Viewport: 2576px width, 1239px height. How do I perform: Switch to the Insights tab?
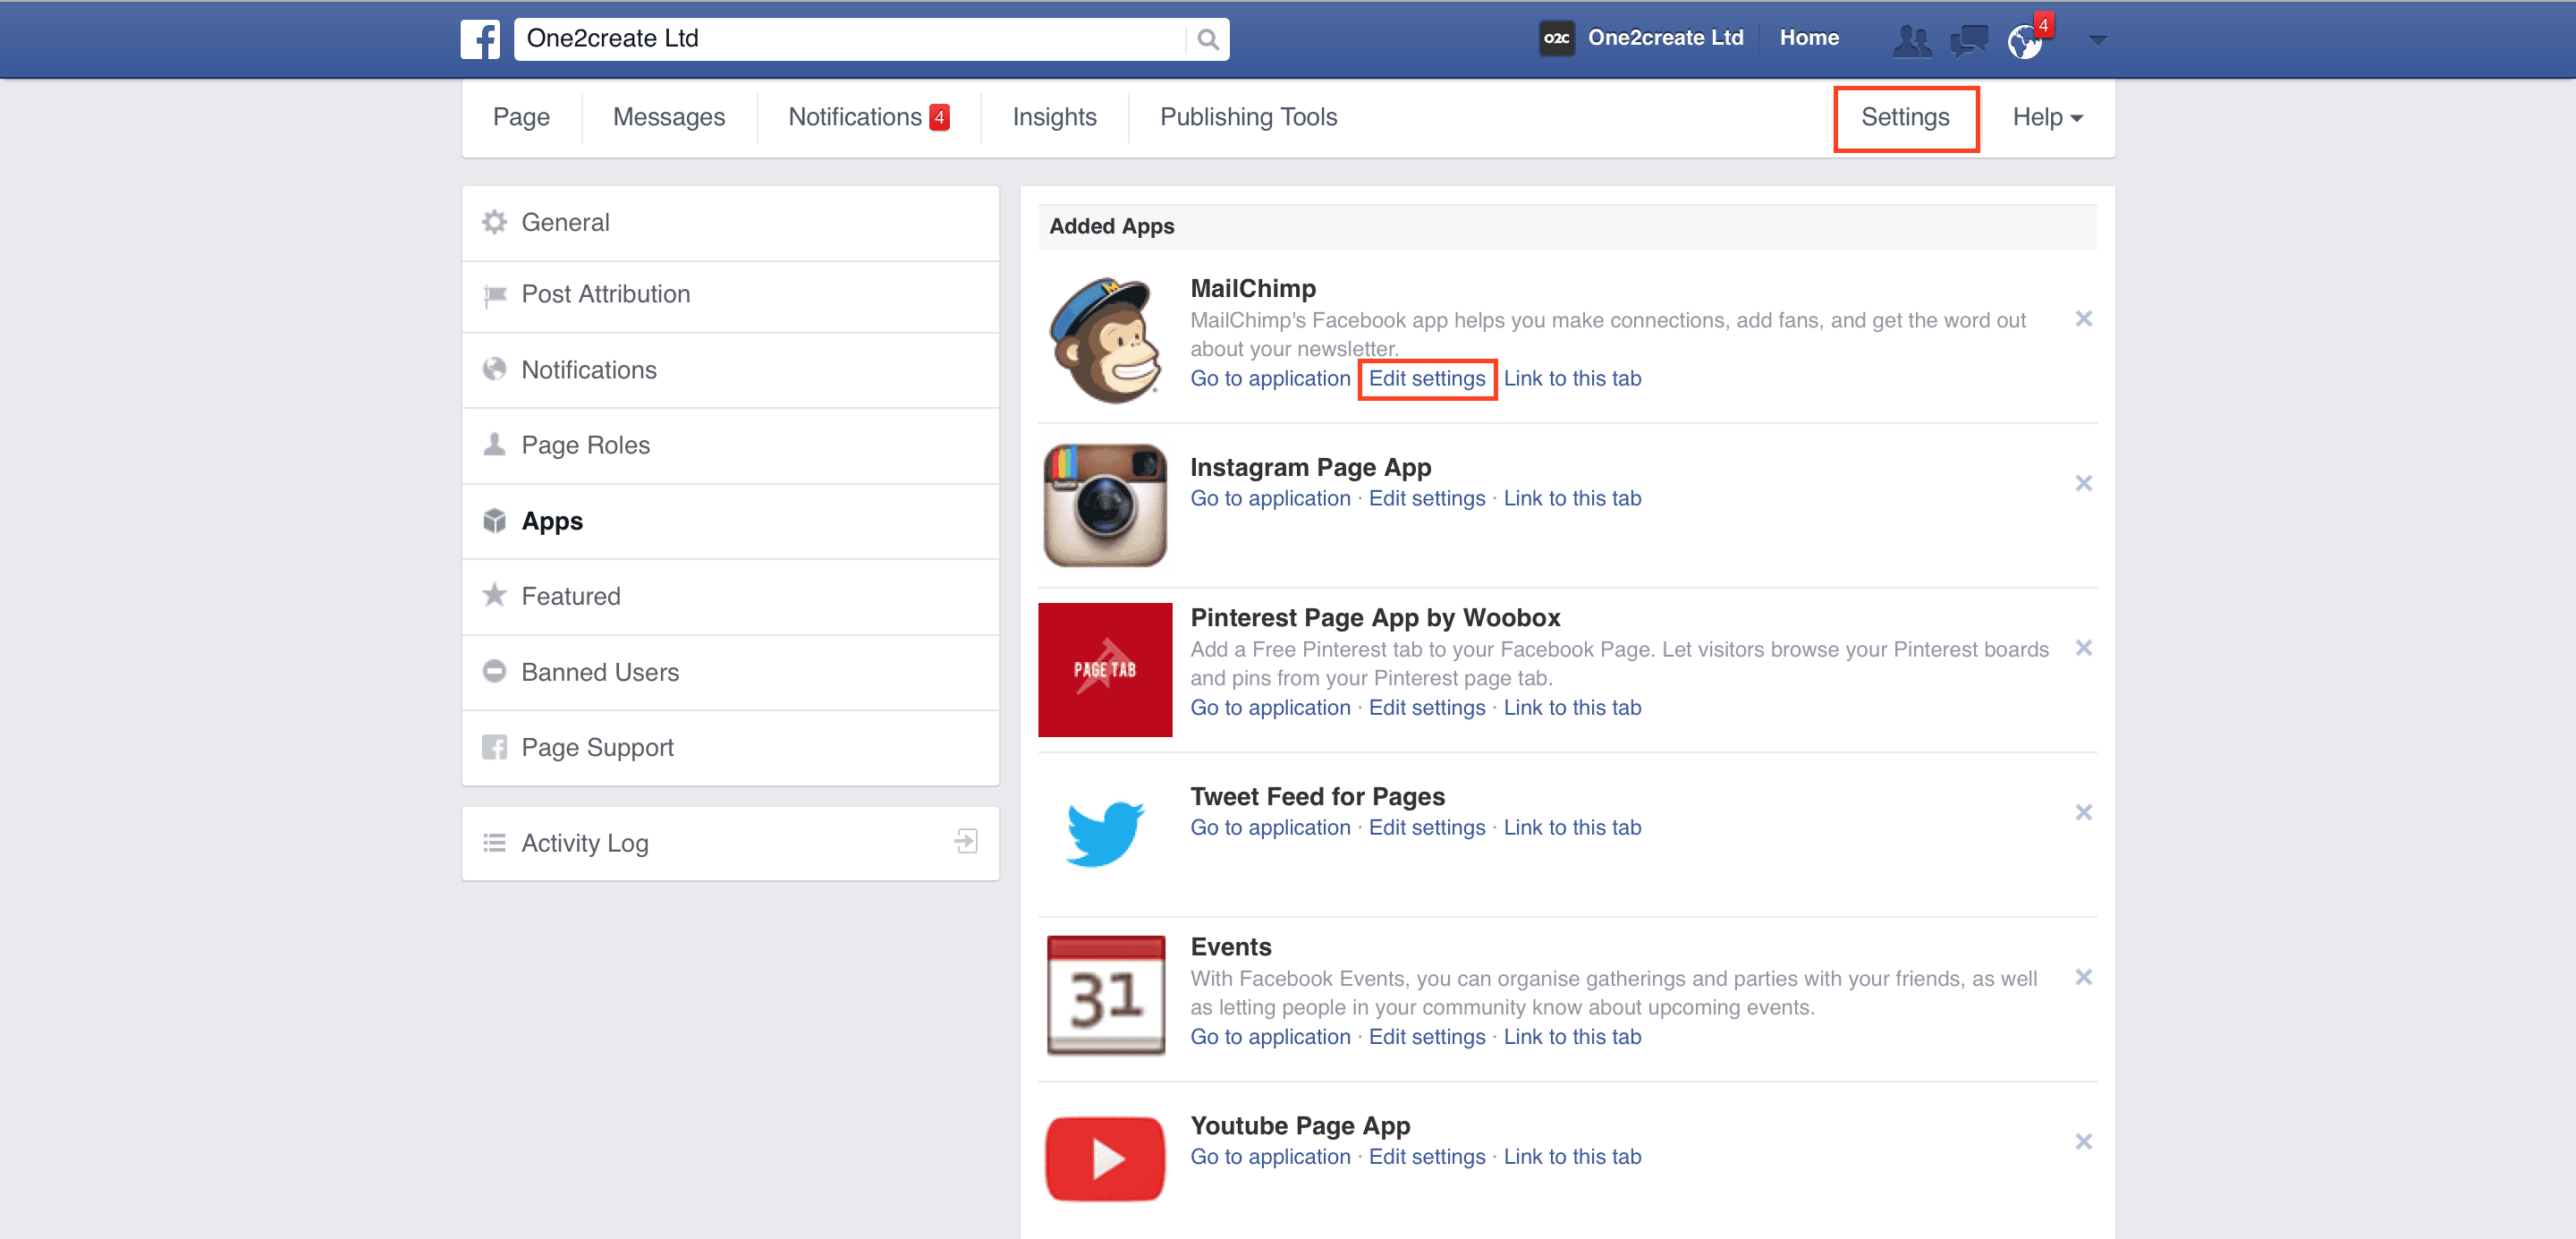[x=1054, y=118]
